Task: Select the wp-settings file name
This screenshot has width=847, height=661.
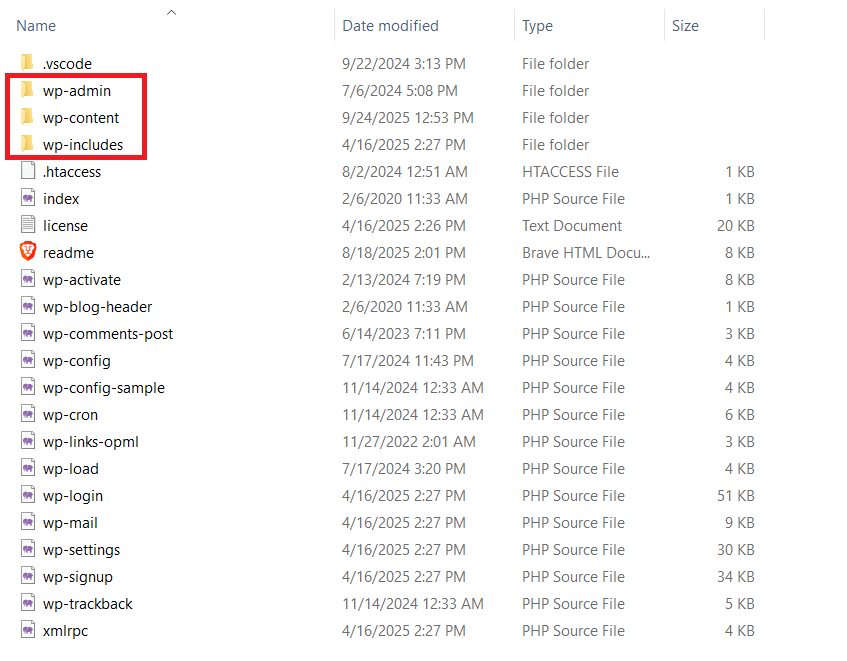Action: (81, 550)
